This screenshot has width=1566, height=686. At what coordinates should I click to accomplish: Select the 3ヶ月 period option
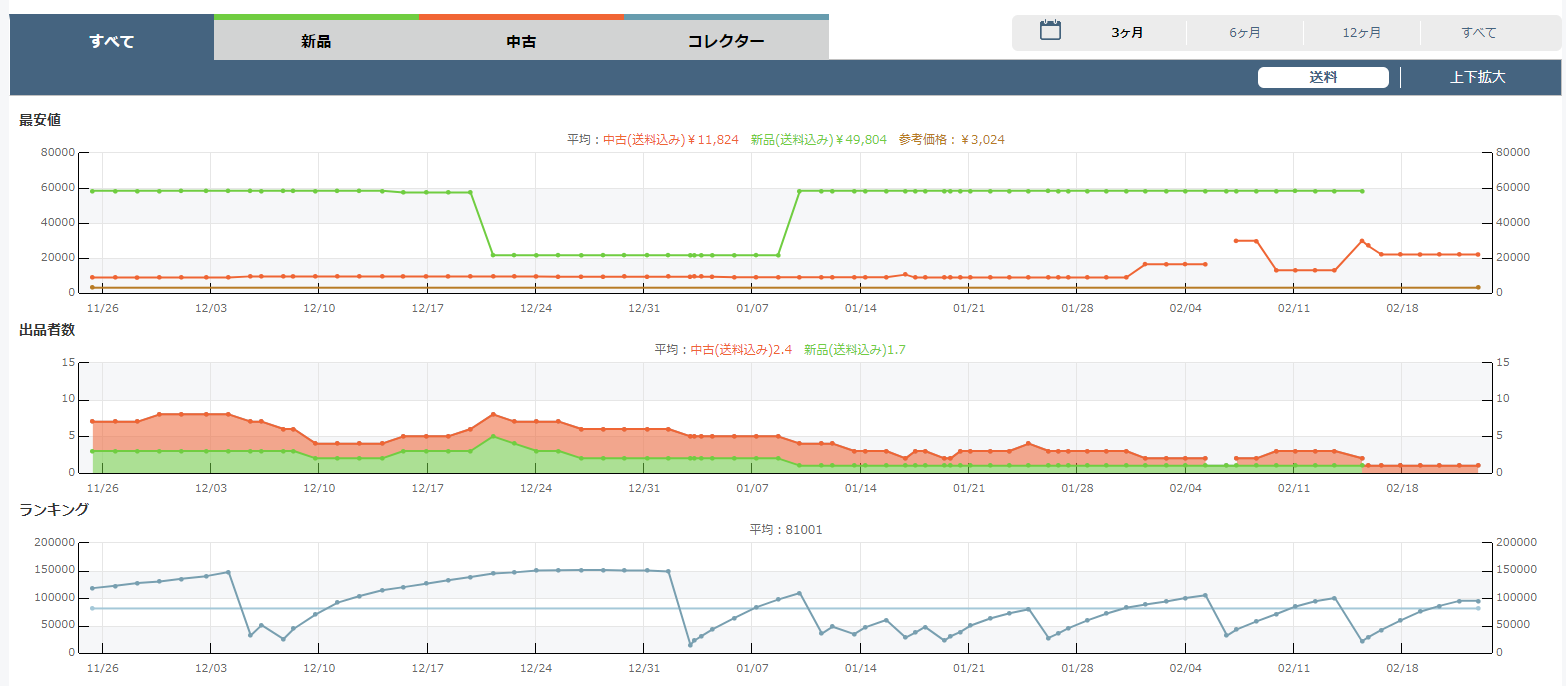point(1127,33)
